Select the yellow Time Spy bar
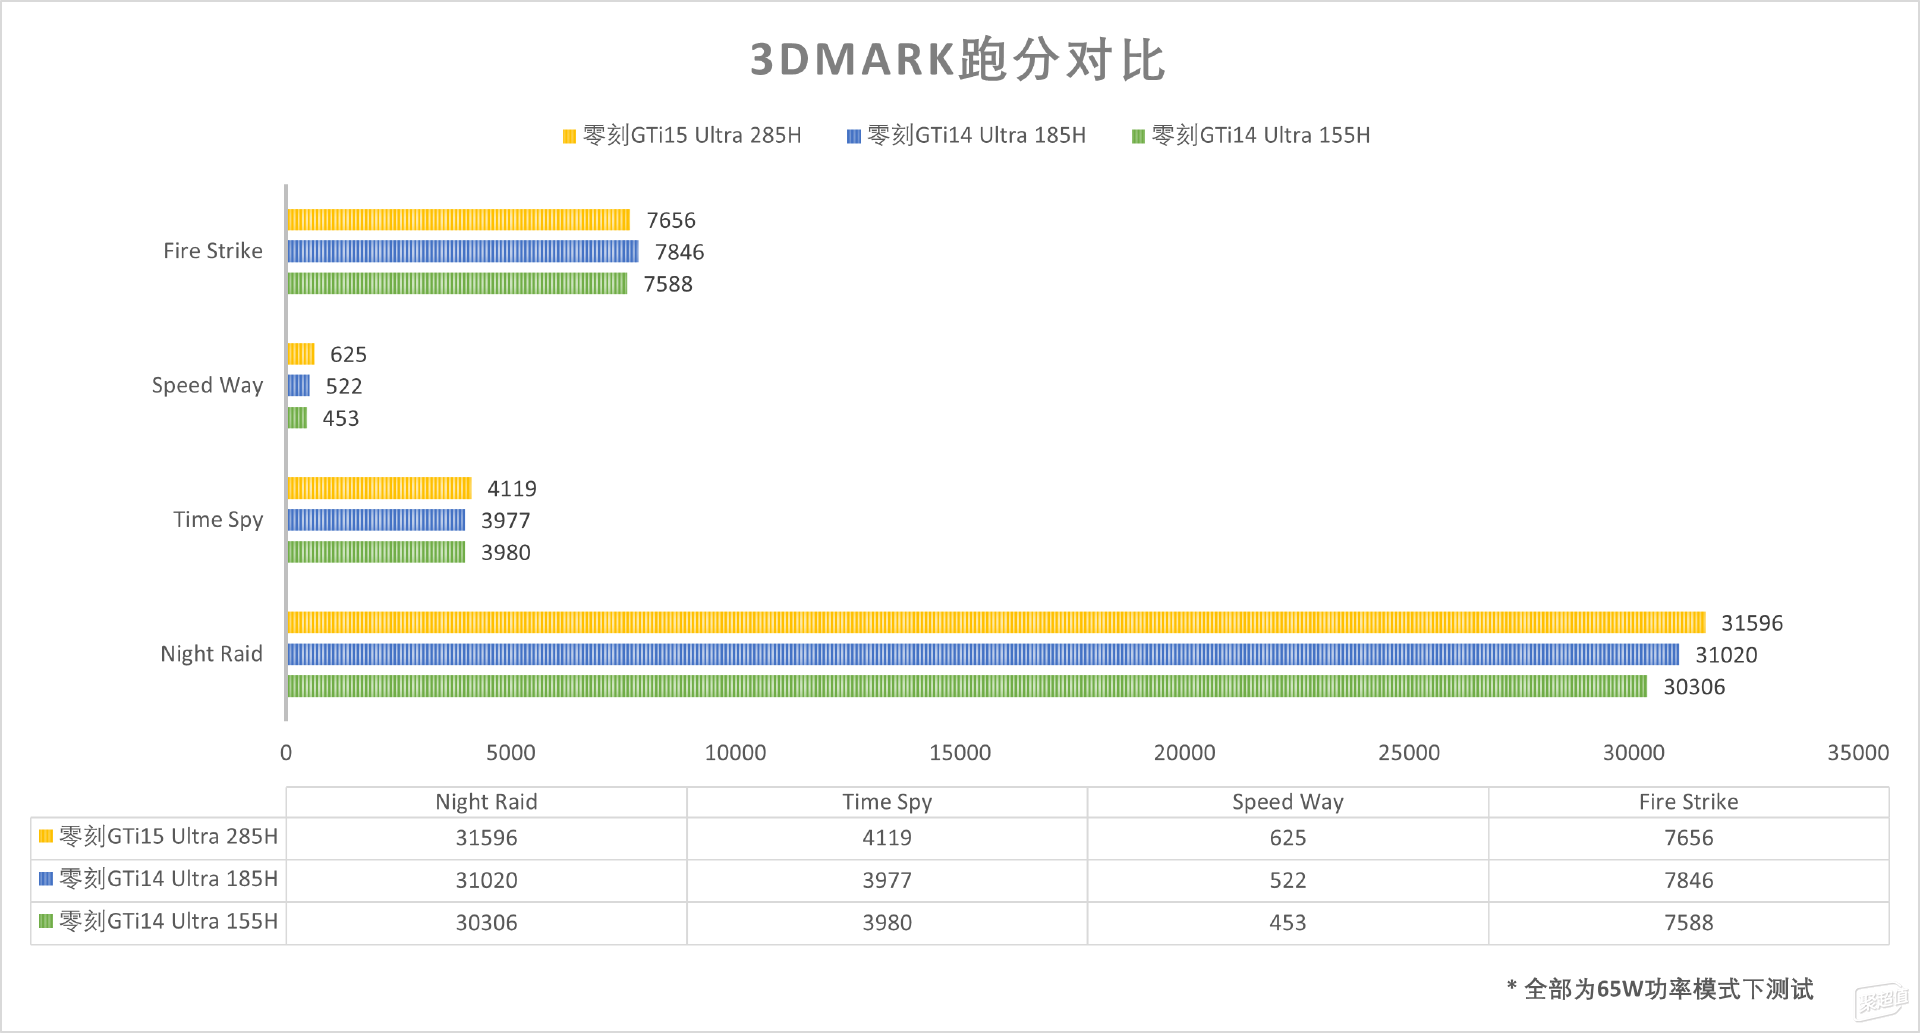Viewport: 1920px width, 1033px height. click(379, 488)
